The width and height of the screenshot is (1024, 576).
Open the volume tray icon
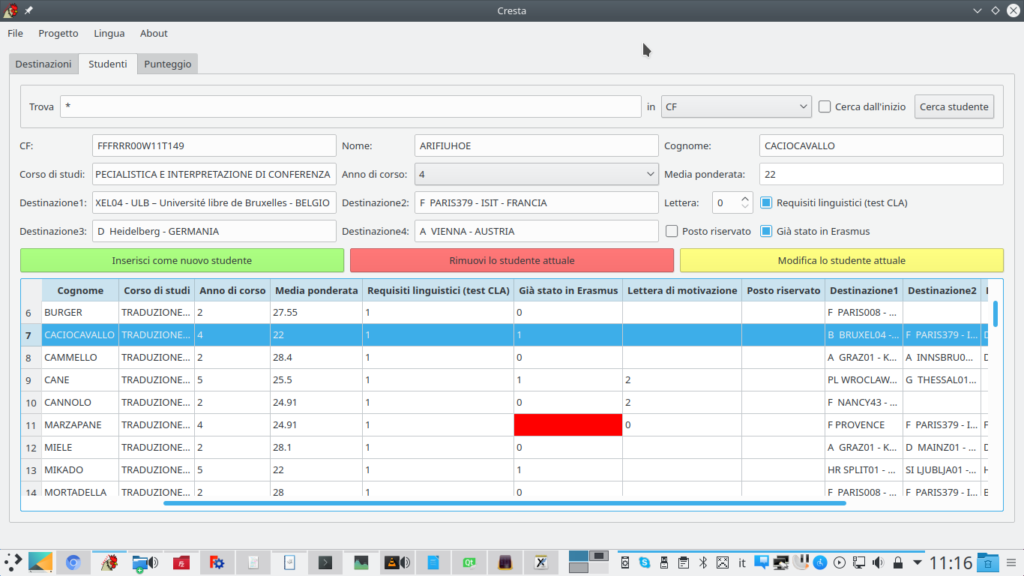[878, 563]
